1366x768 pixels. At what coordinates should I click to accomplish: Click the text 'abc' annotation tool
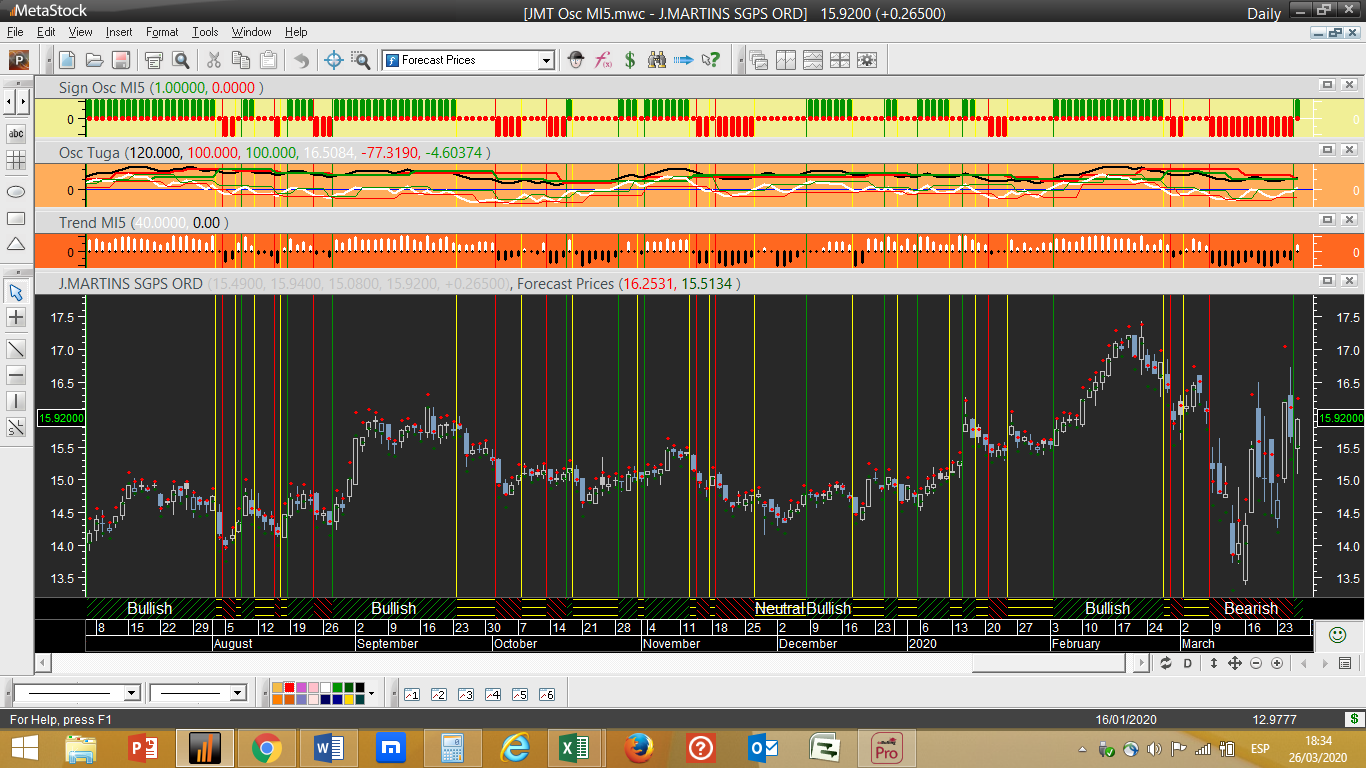(x=16, y=133)
